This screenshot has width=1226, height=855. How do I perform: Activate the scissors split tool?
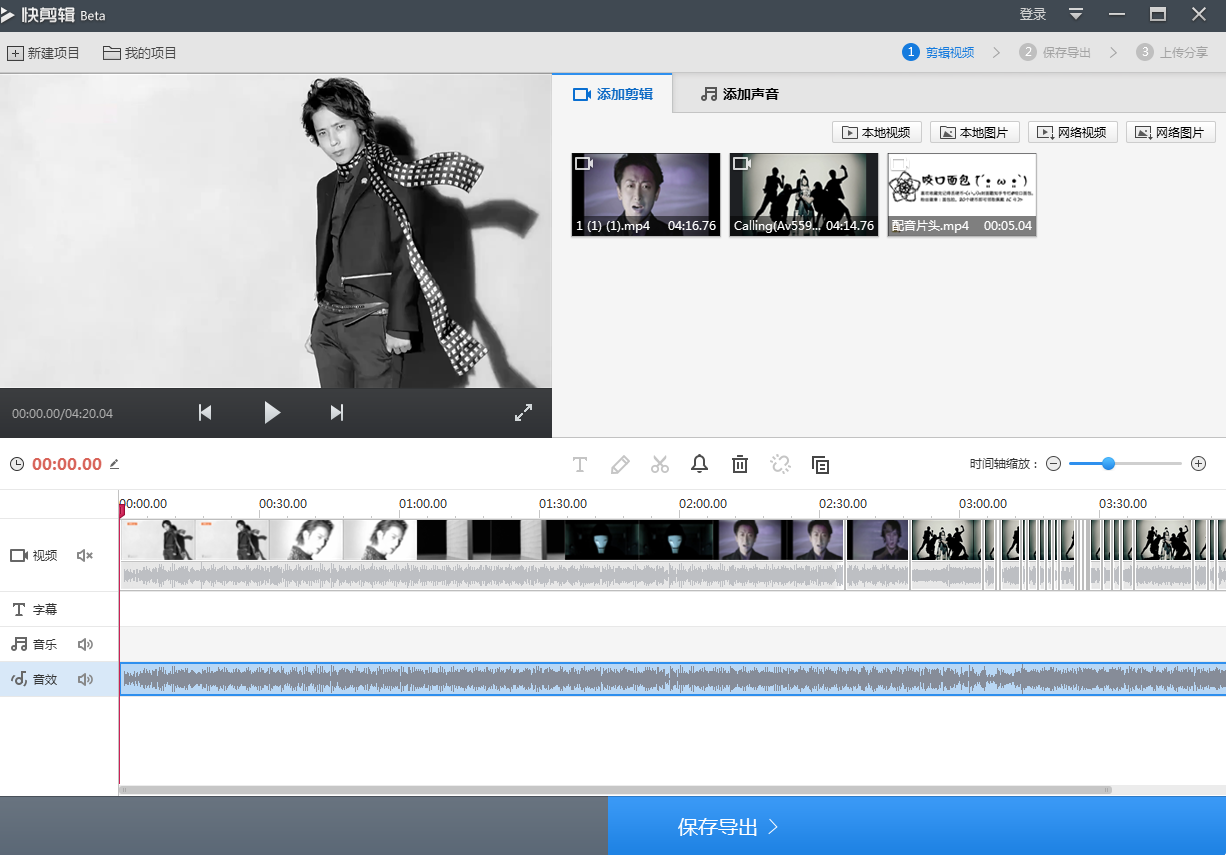[x=660, y=464]
